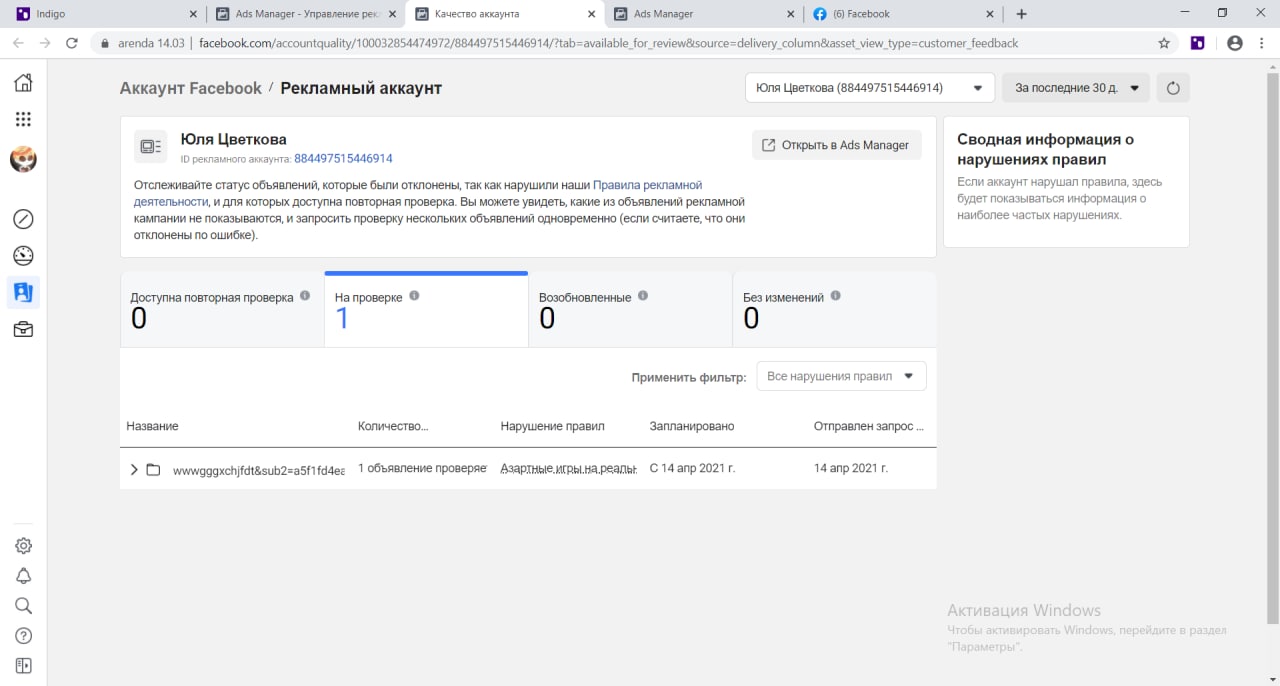Switch to Возобновленные tab
This screenshot has height=686, width=1280.
630,310
